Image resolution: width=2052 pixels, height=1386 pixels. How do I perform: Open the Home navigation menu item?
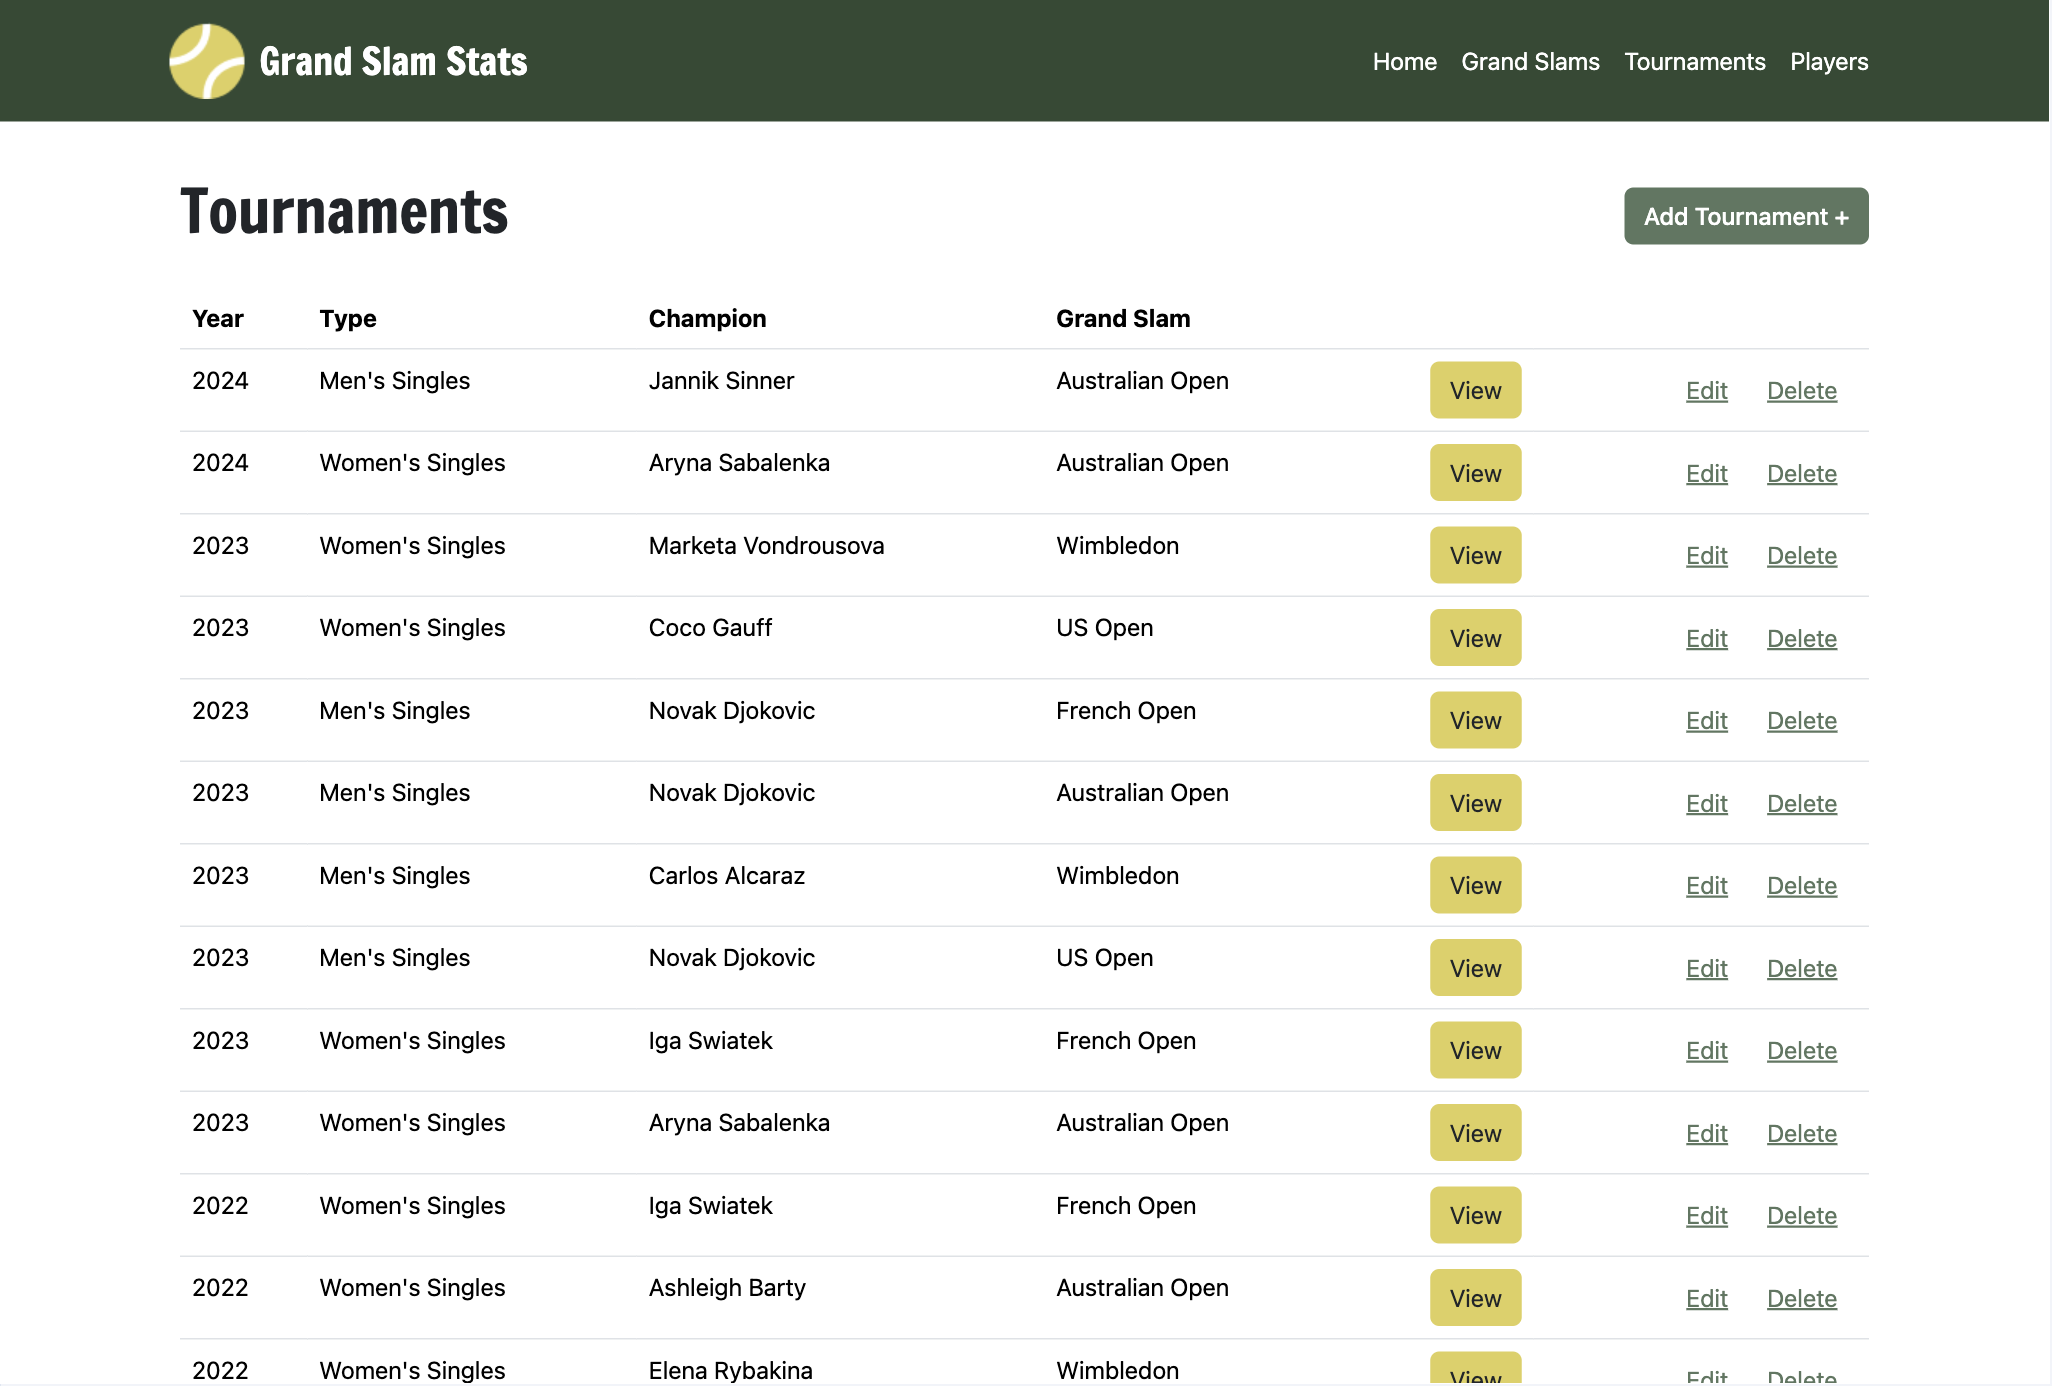(1404, 61)
